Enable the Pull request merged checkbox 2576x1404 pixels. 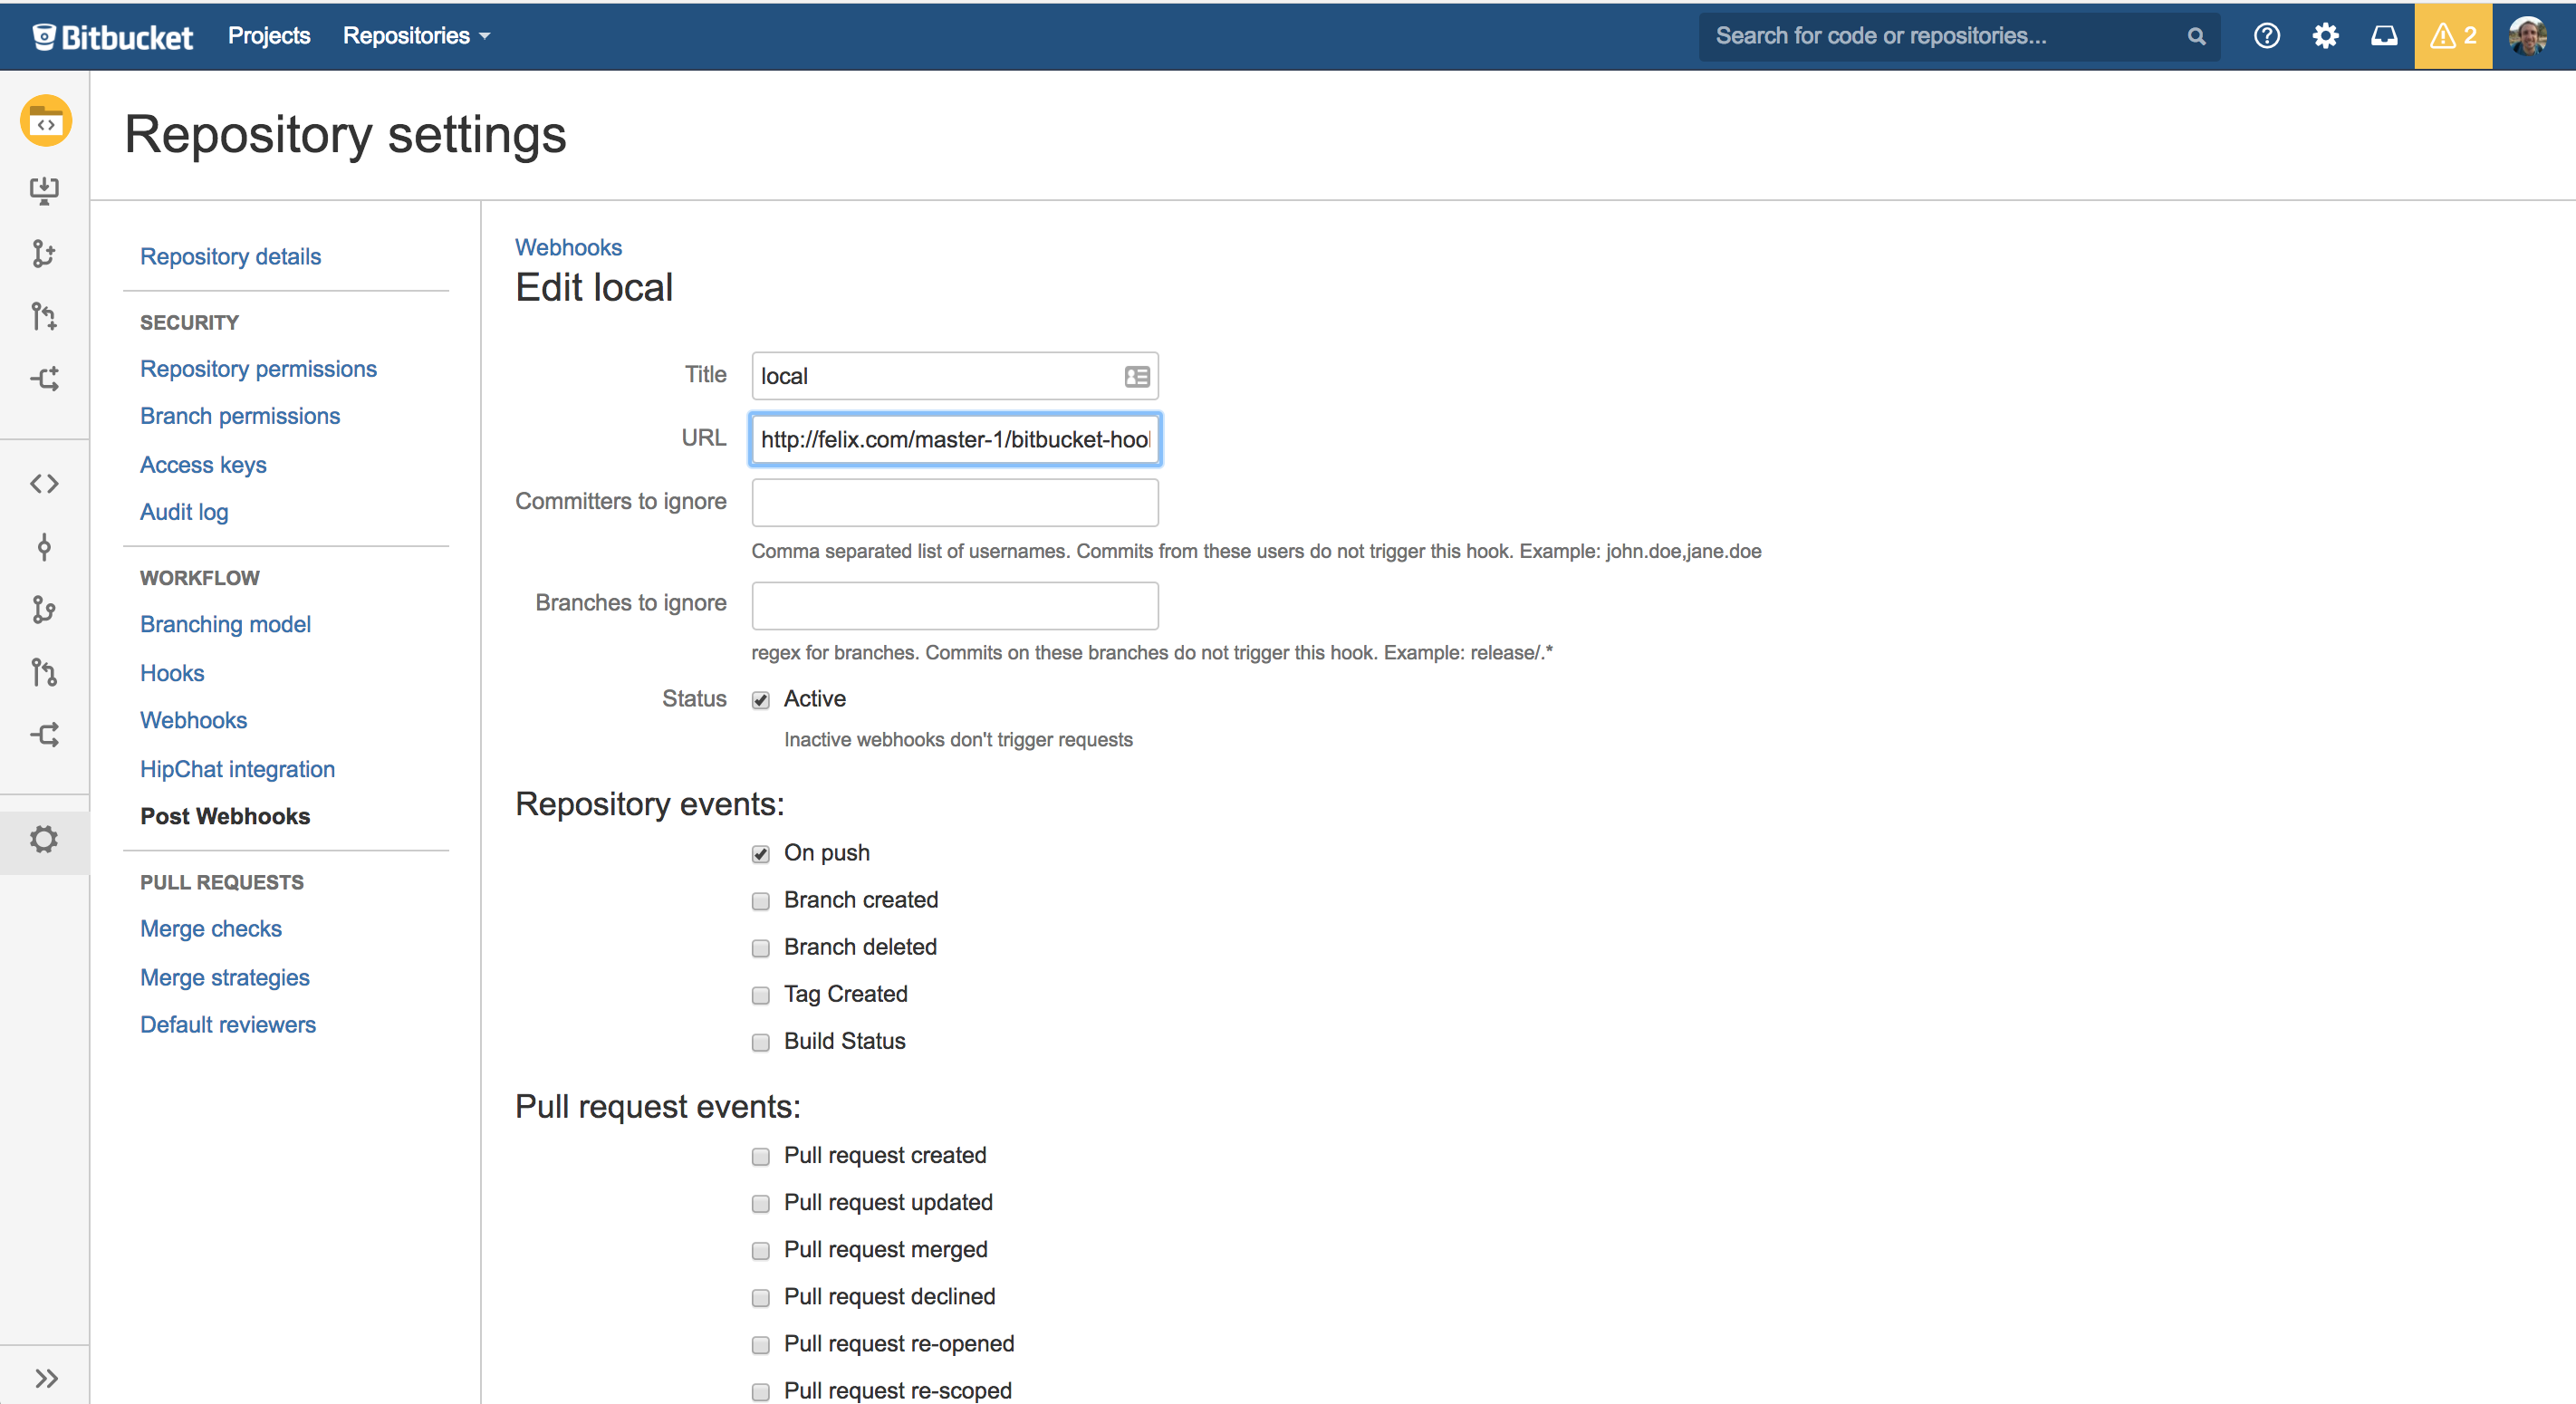(x=761, y=1251)
